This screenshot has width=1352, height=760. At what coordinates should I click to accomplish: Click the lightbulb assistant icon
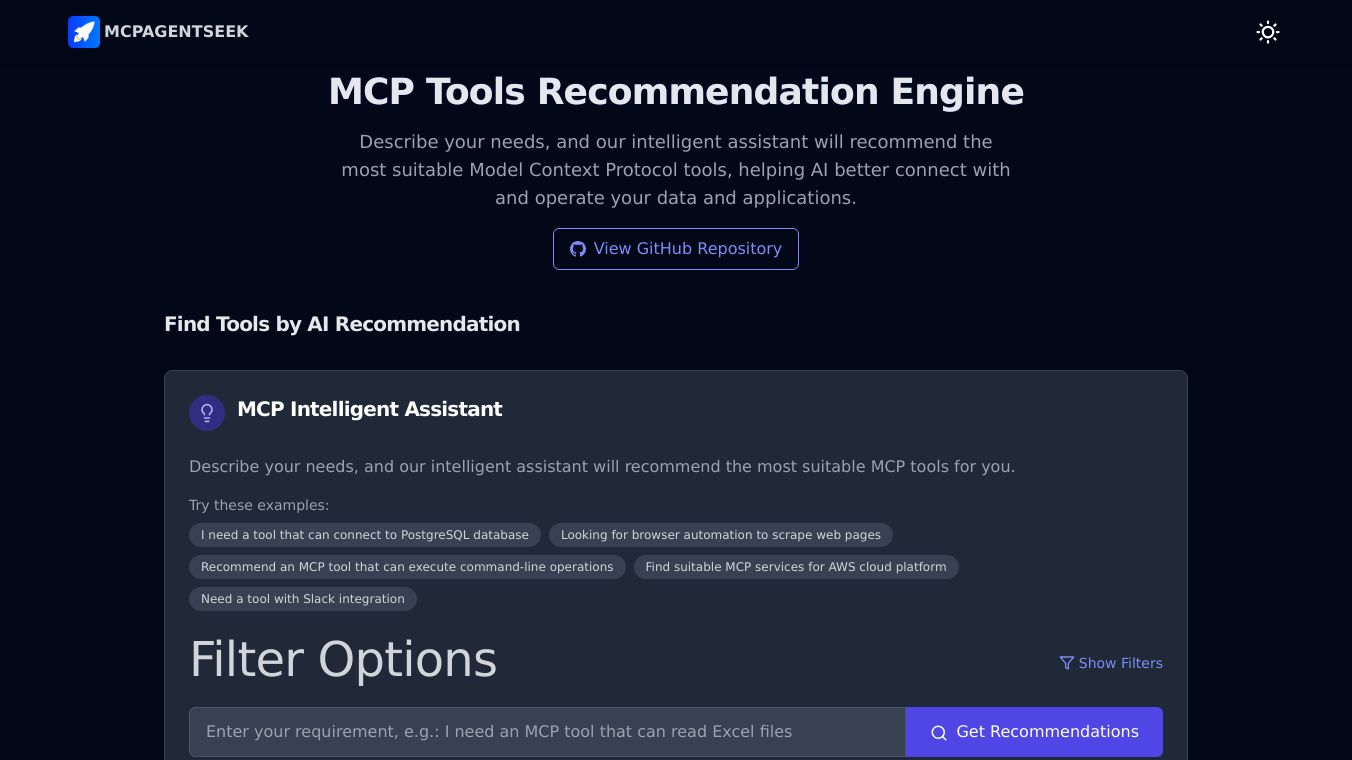click(x=207, y=413)
